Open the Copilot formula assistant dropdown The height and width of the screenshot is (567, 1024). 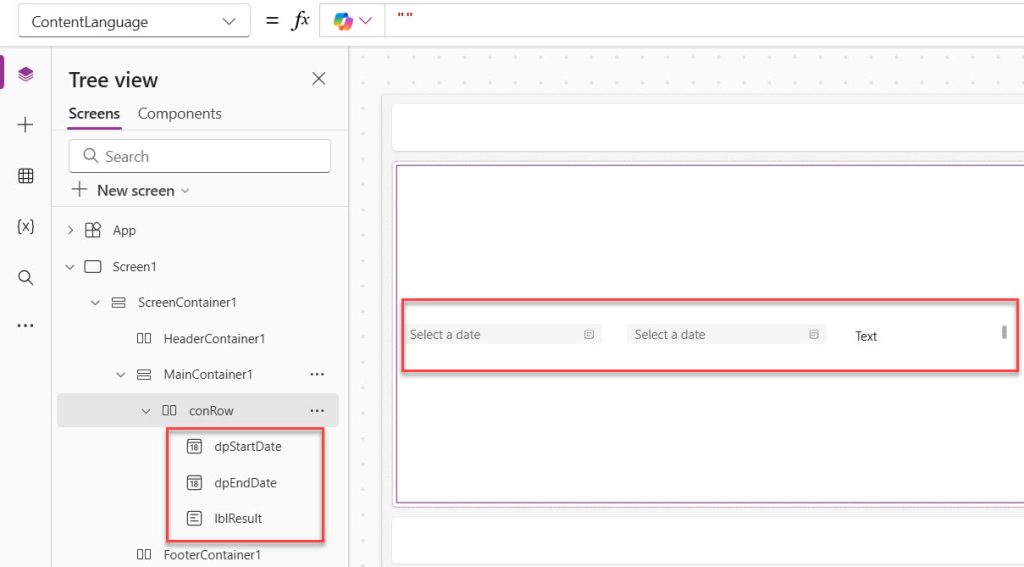click(352, 22)
